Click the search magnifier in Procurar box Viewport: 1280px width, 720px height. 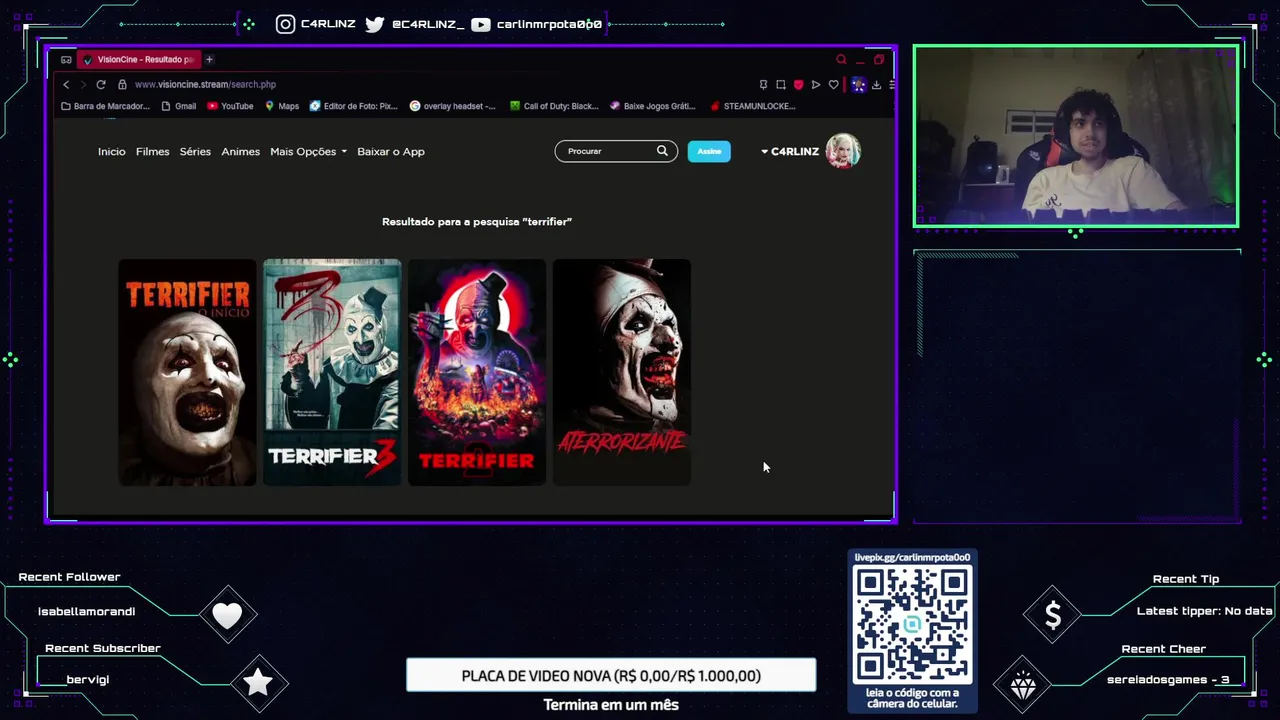662,151
